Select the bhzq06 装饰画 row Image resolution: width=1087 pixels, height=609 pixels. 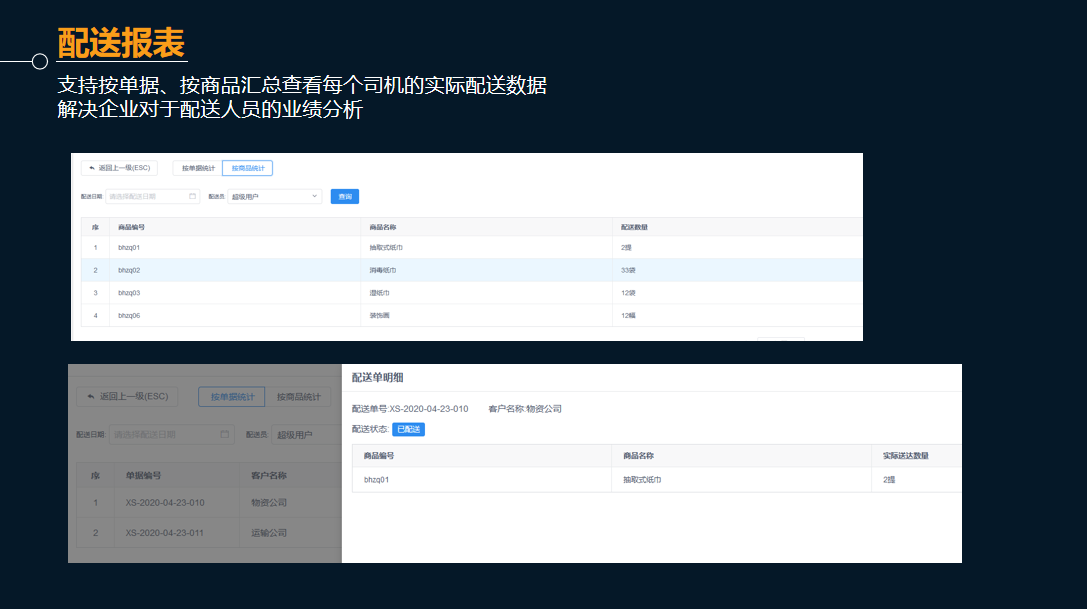(400, 314)
